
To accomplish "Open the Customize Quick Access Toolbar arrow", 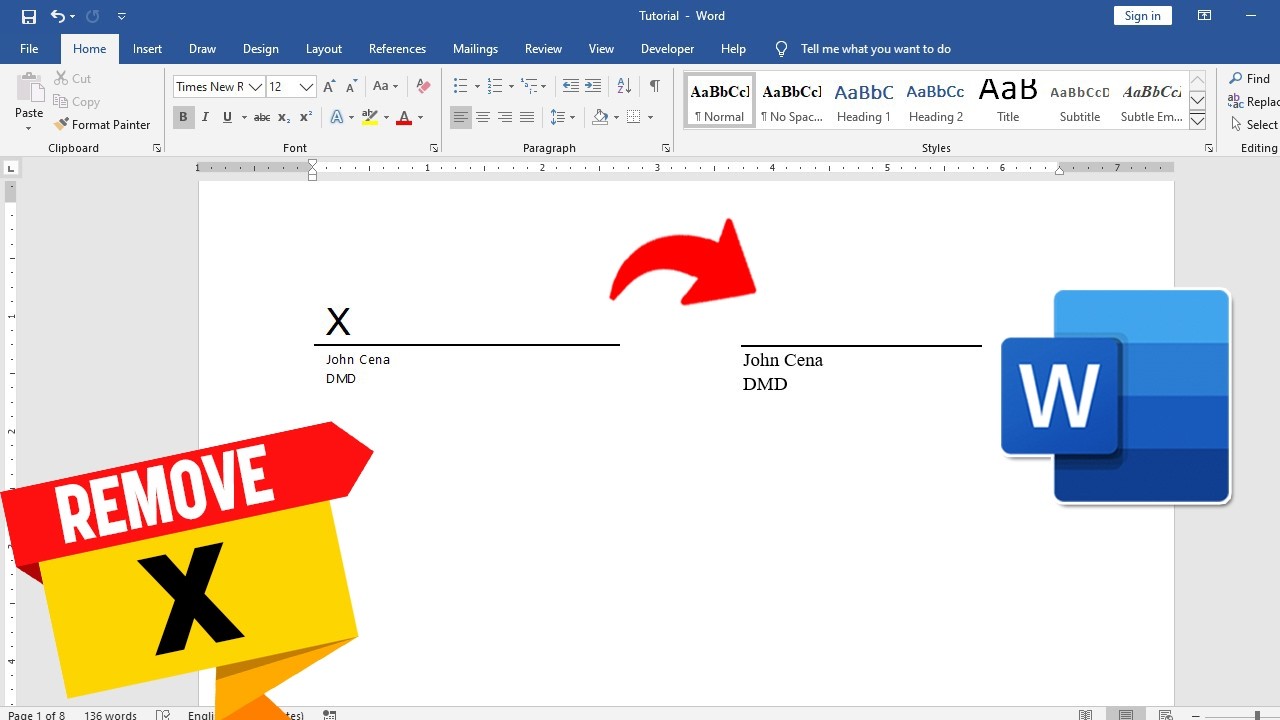I will click(122, 16).
